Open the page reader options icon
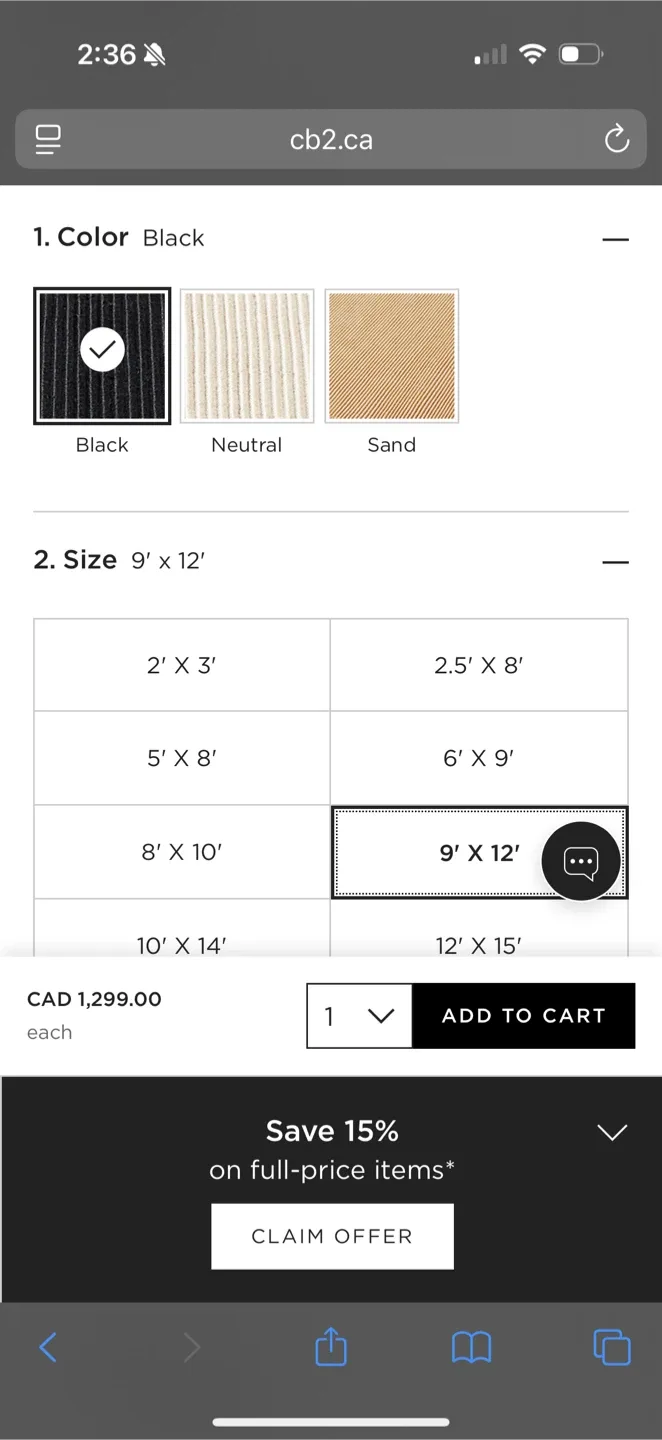This screenshot has height=1440, width=662. tap(47, 139)
